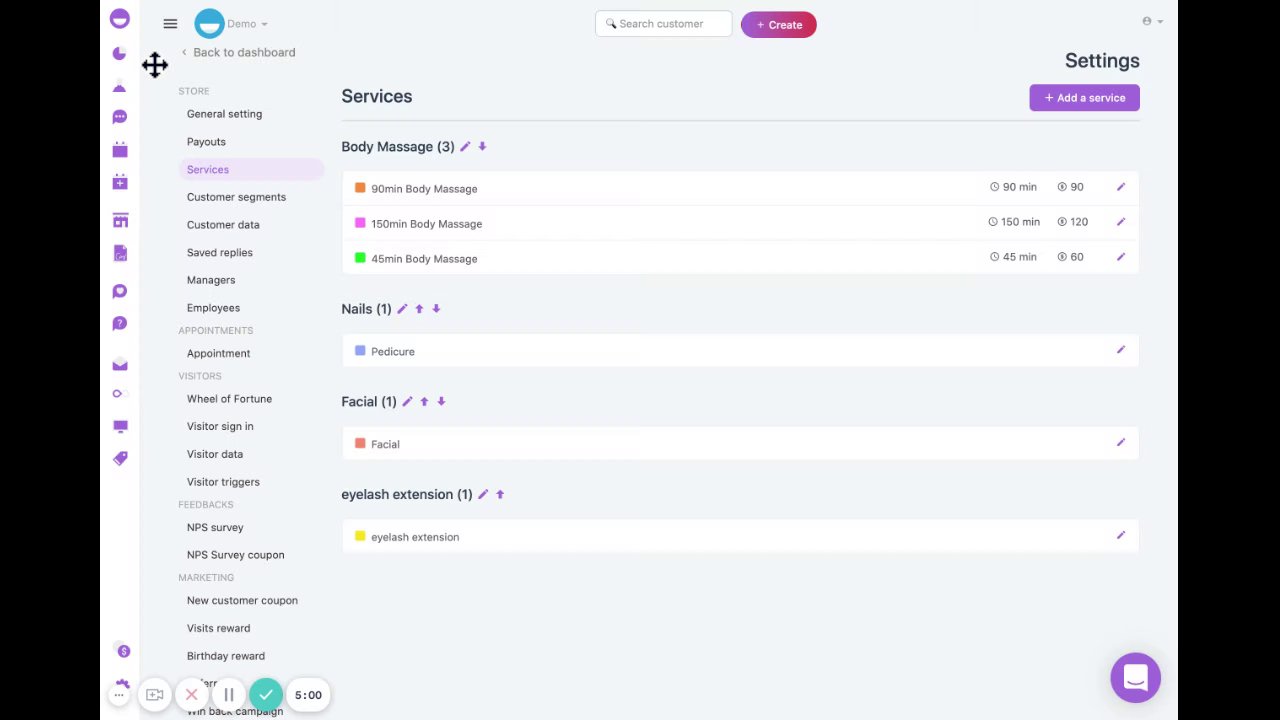Click the green 45min Body Massage color swatch
Viewport: 1280px width, 720px height.
pos(360,258)
